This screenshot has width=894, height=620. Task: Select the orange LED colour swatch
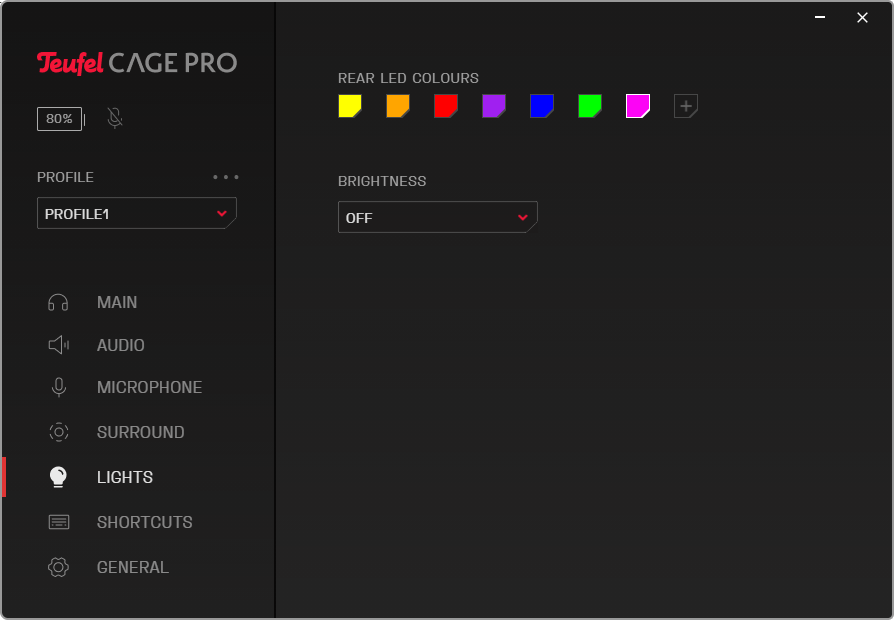398,106
